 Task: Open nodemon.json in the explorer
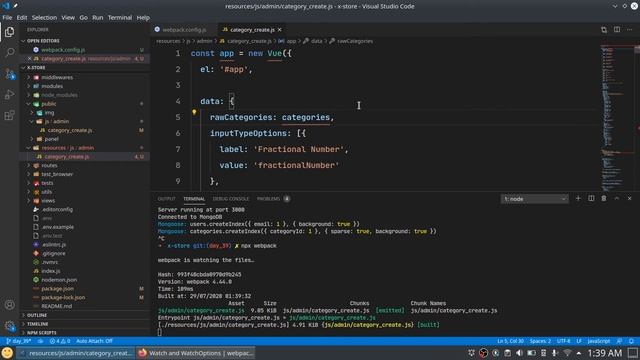coord(59,280)
